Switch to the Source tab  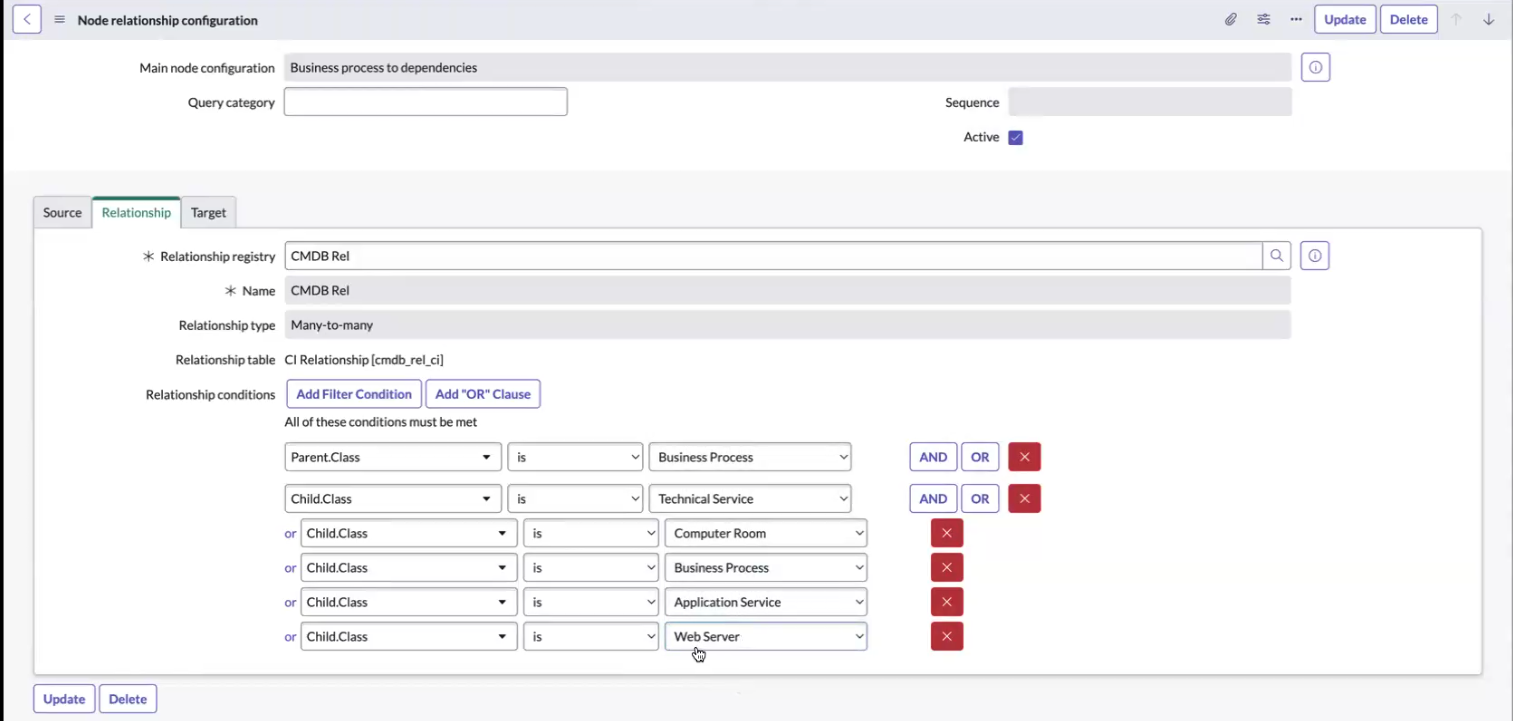(62, 212)
